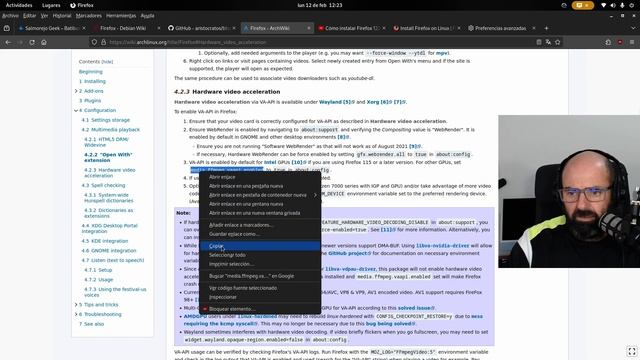The width and height of the screenshot is (640, 360).
Task: Click the red uBlock extension icon
Action: (x=620, y=42)
